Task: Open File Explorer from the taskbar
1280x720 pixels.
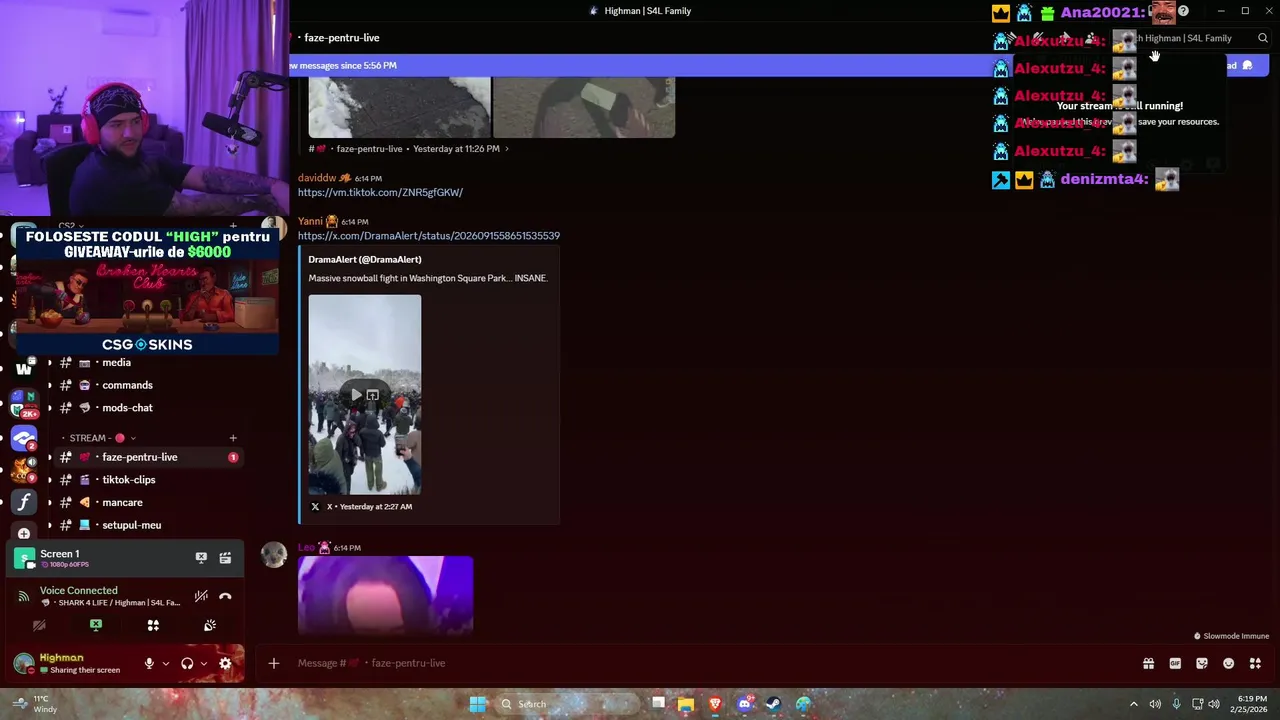Action: click(686, 704)
